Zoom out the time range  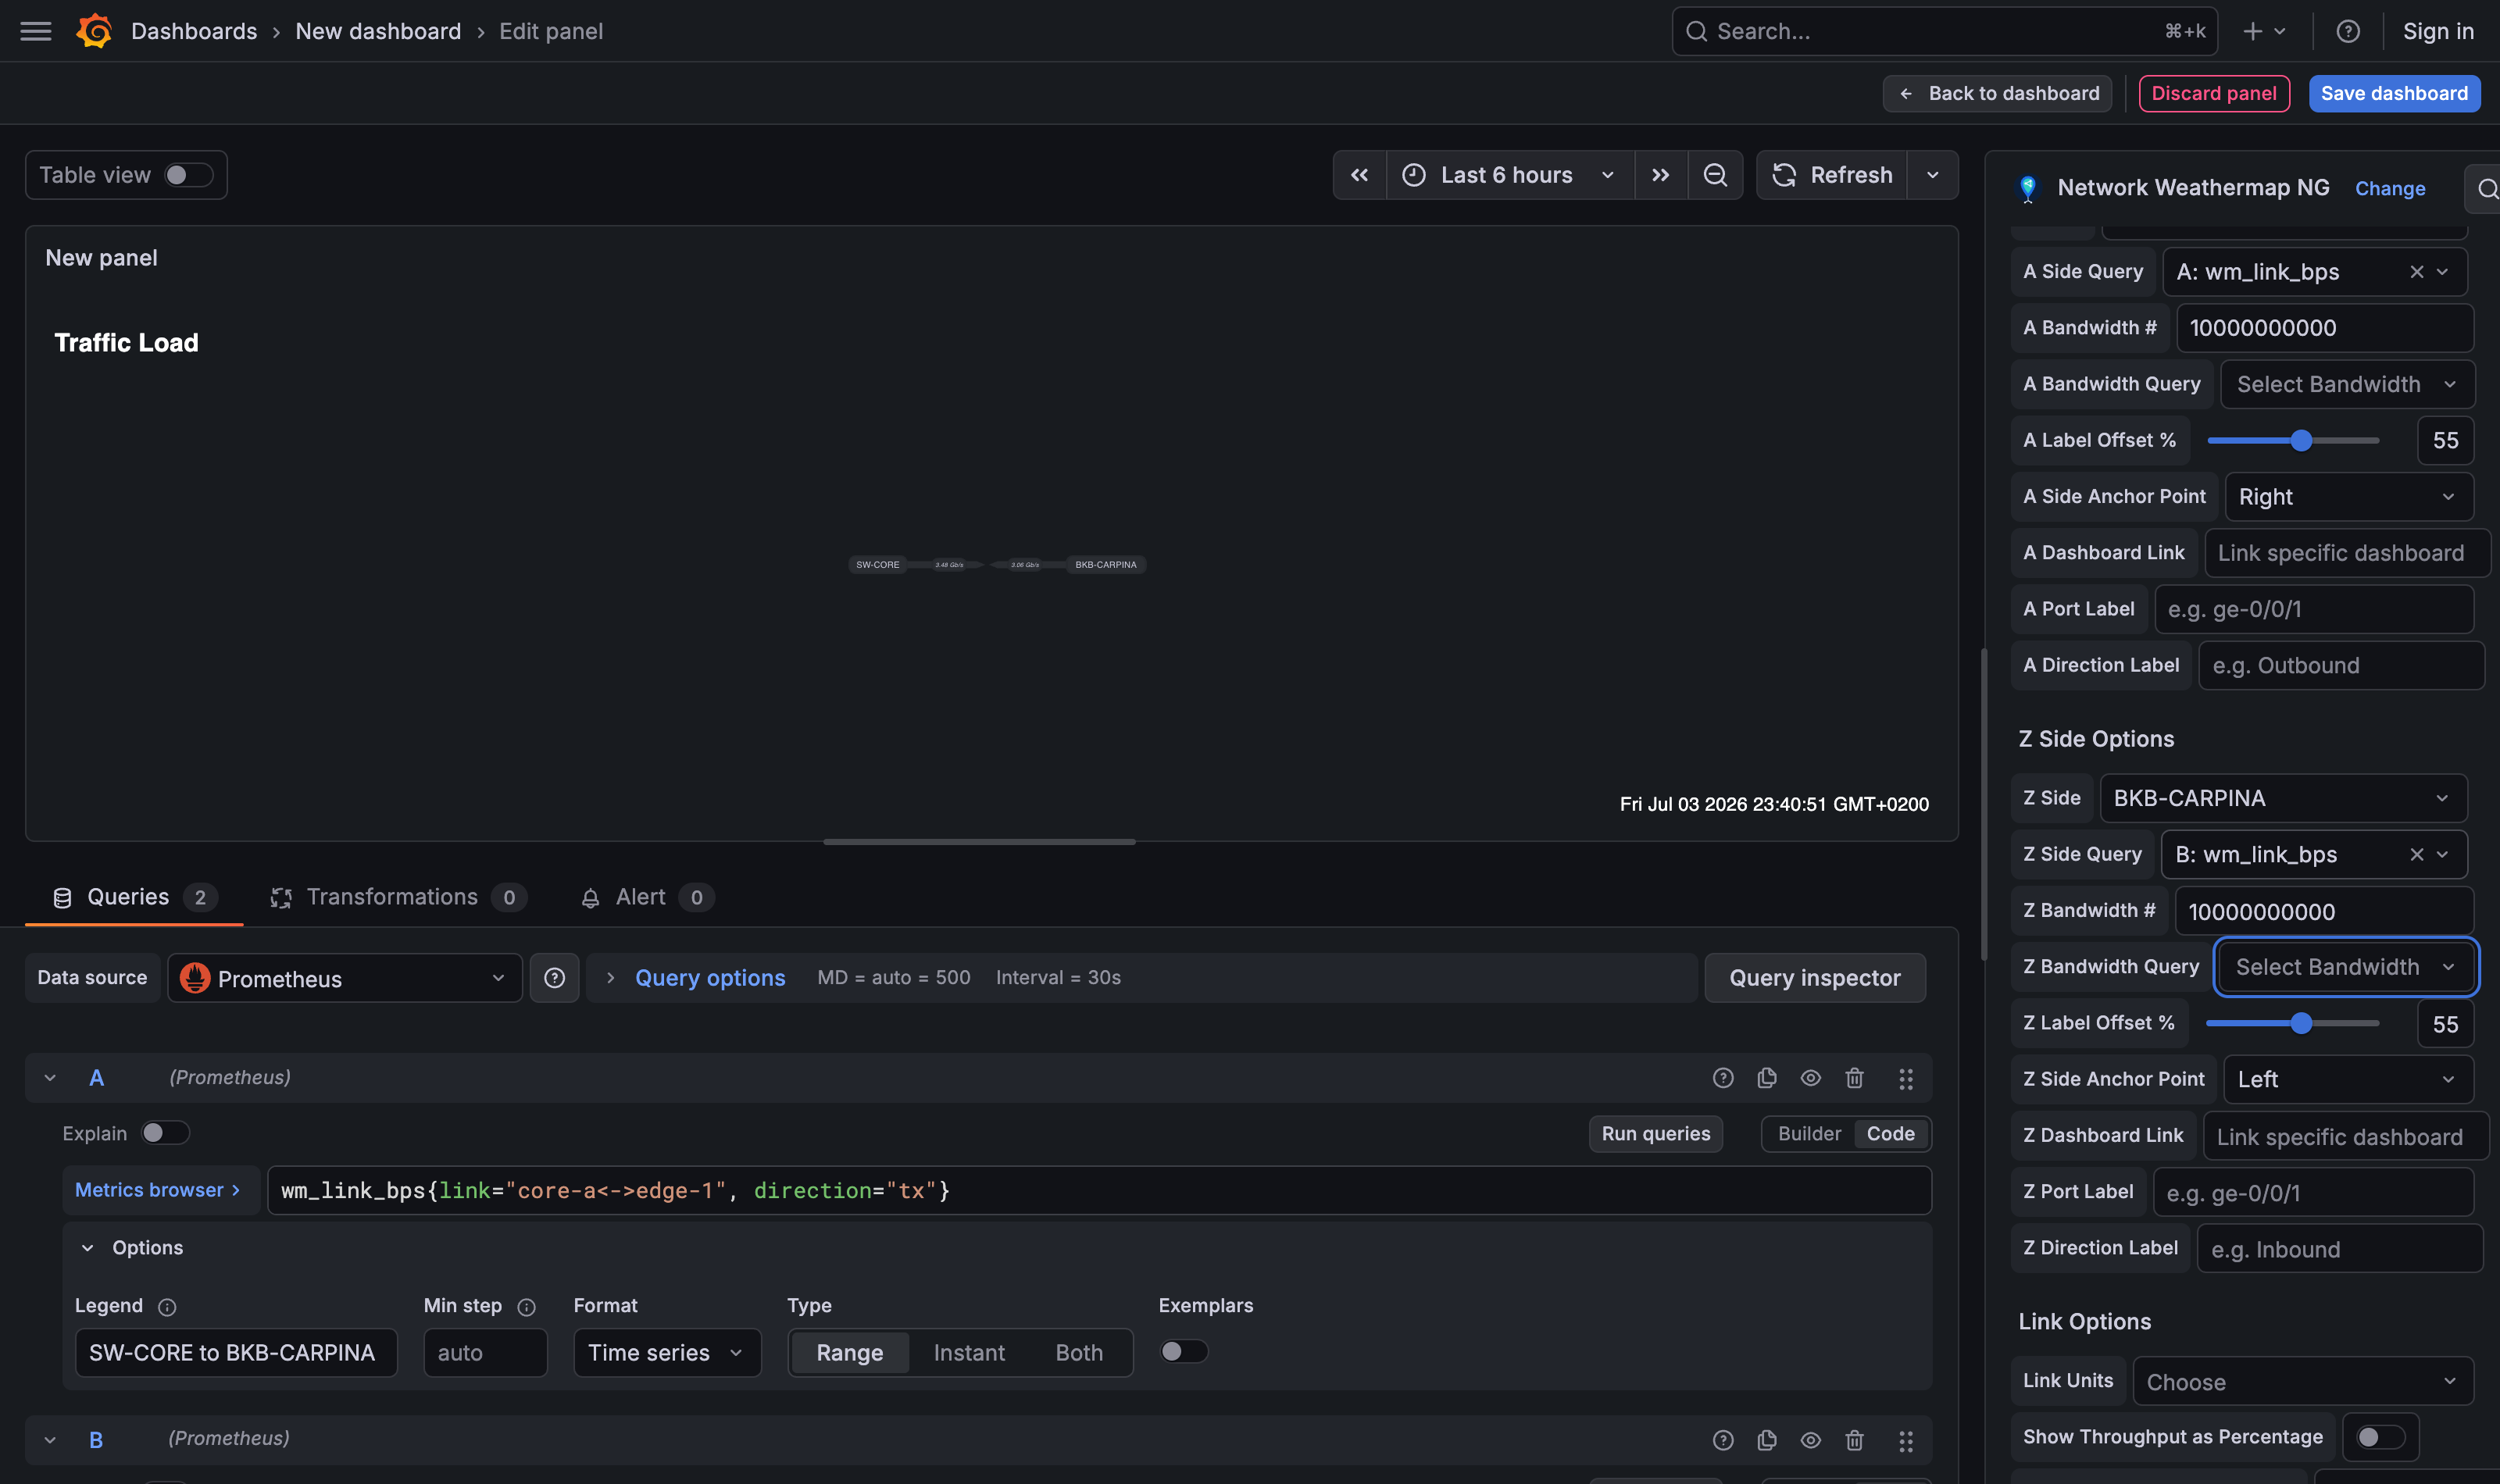(1715, 175)
